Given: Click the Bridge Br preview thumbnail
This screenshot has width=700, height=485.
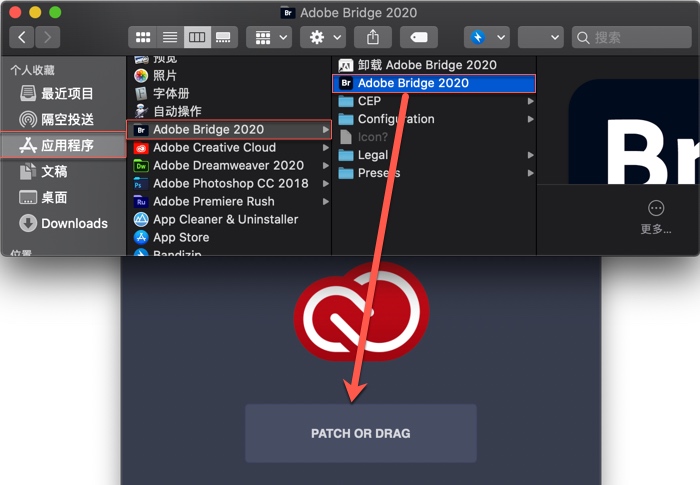Looking at the screenshot, I should (x=634, y=132).
